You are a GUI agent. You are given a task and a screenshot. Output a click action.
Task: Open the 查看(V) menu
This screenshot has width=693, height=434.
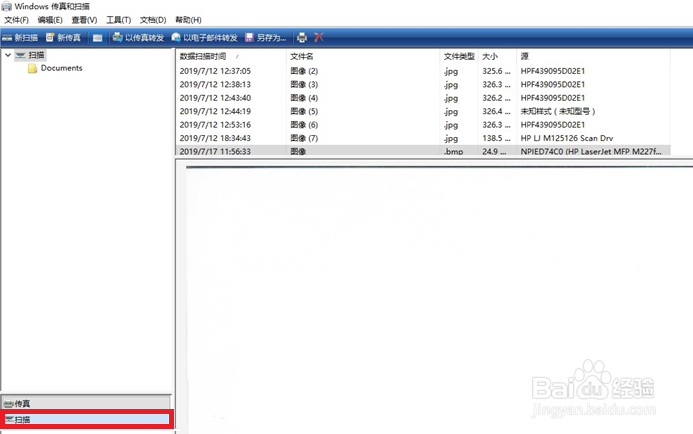click(84, 20)
